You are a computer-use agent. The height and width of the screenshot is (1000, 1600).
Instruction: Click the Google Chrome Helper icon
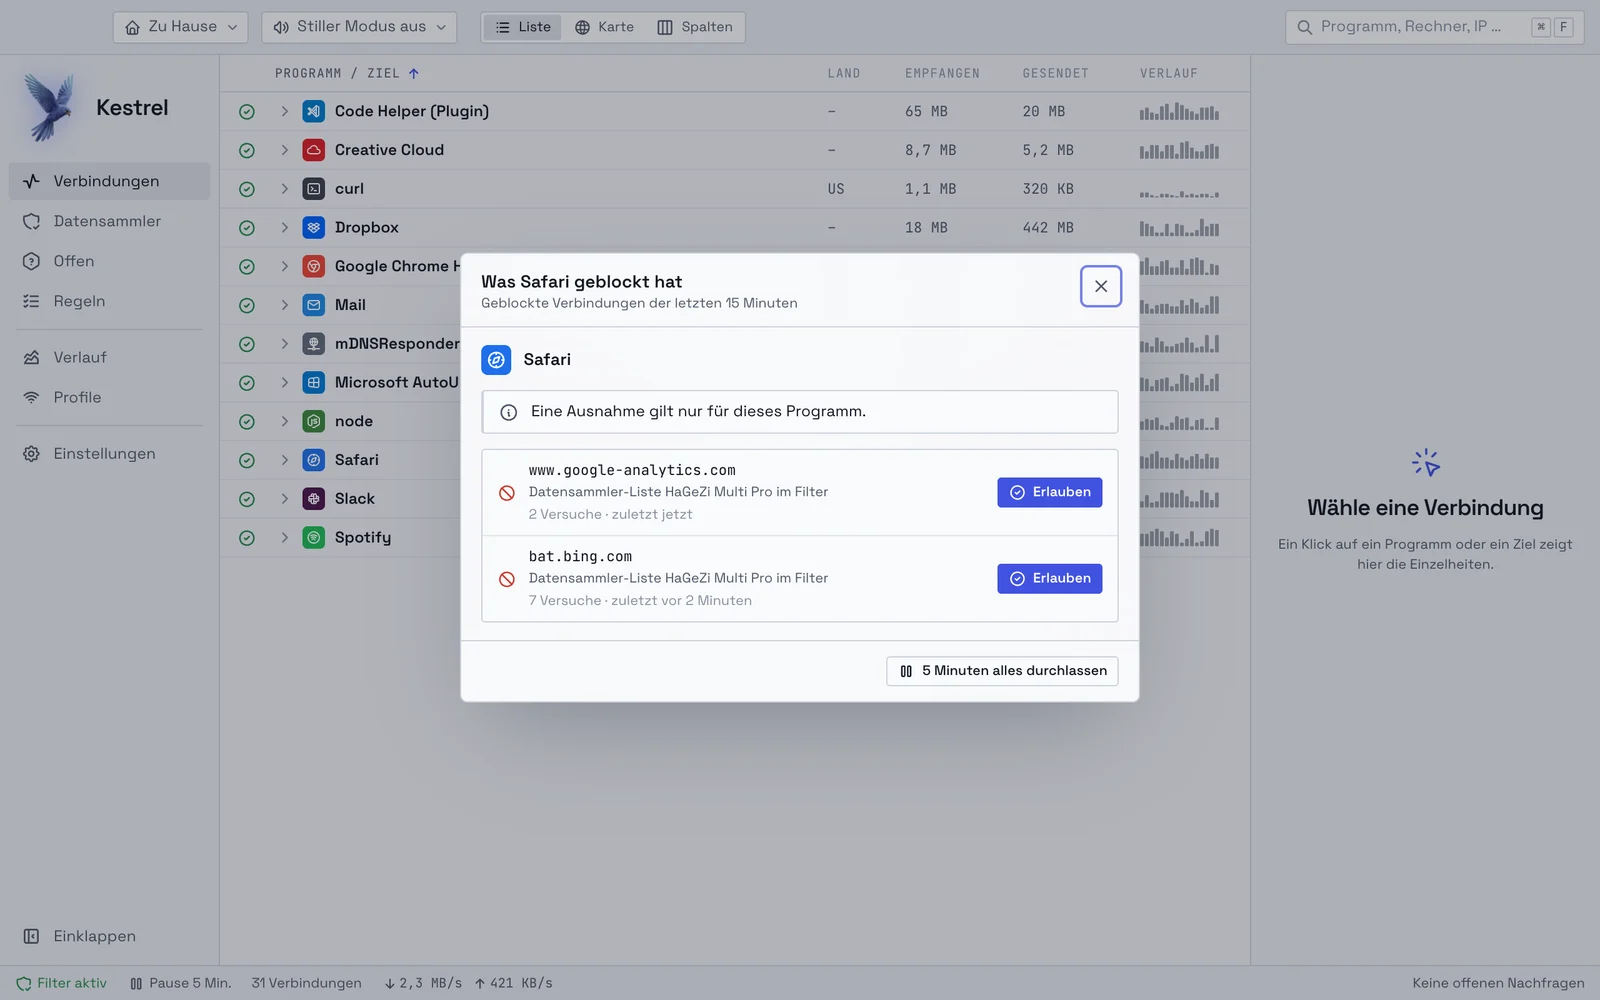click(314, 266)
